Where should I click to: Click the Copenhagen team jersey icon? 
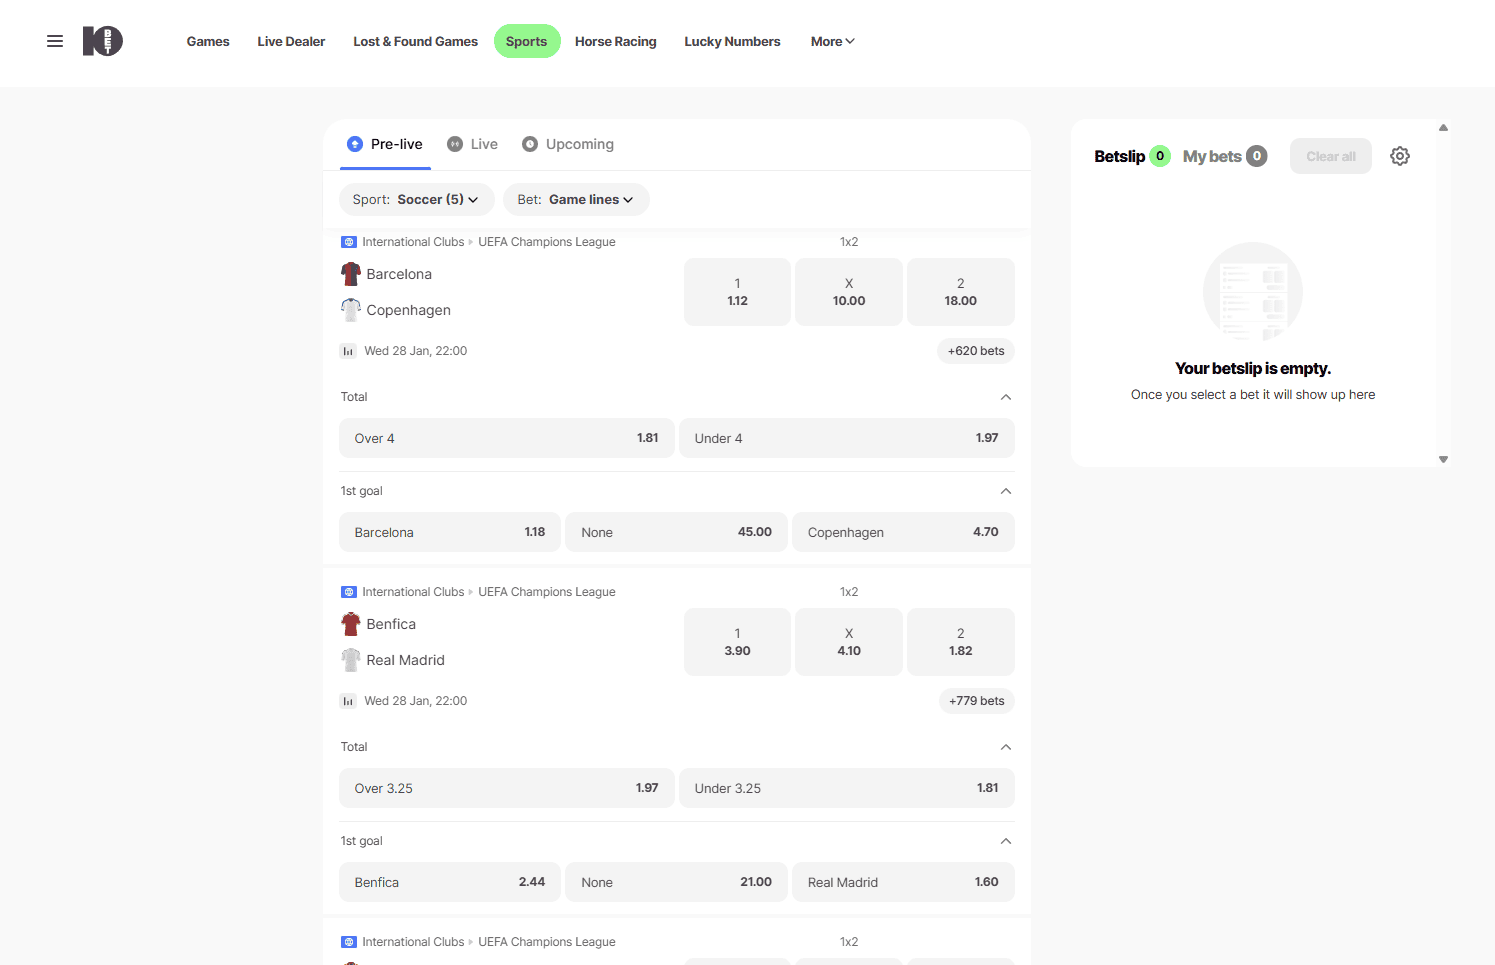(351, 310)
